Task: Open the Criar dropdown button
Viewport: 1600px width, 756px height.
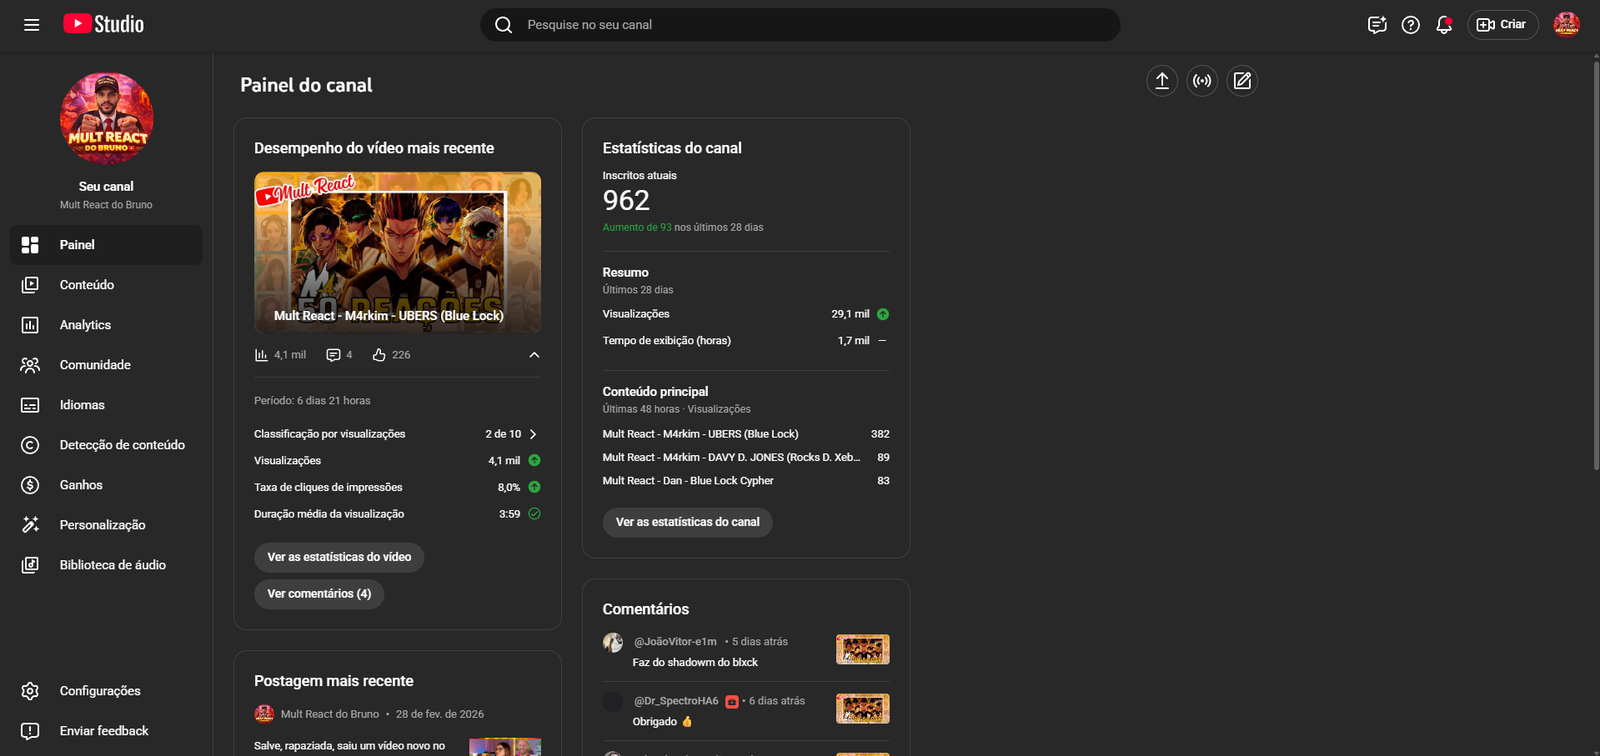Action: coord(1502,25)
